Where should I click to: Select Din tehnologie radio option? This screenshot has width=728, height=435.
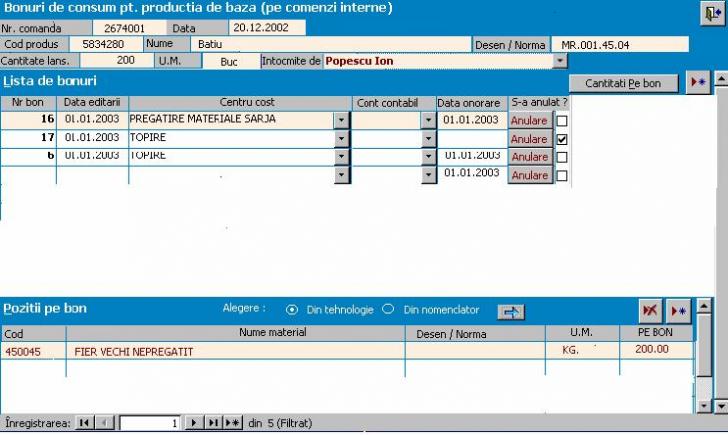point(292,310)
